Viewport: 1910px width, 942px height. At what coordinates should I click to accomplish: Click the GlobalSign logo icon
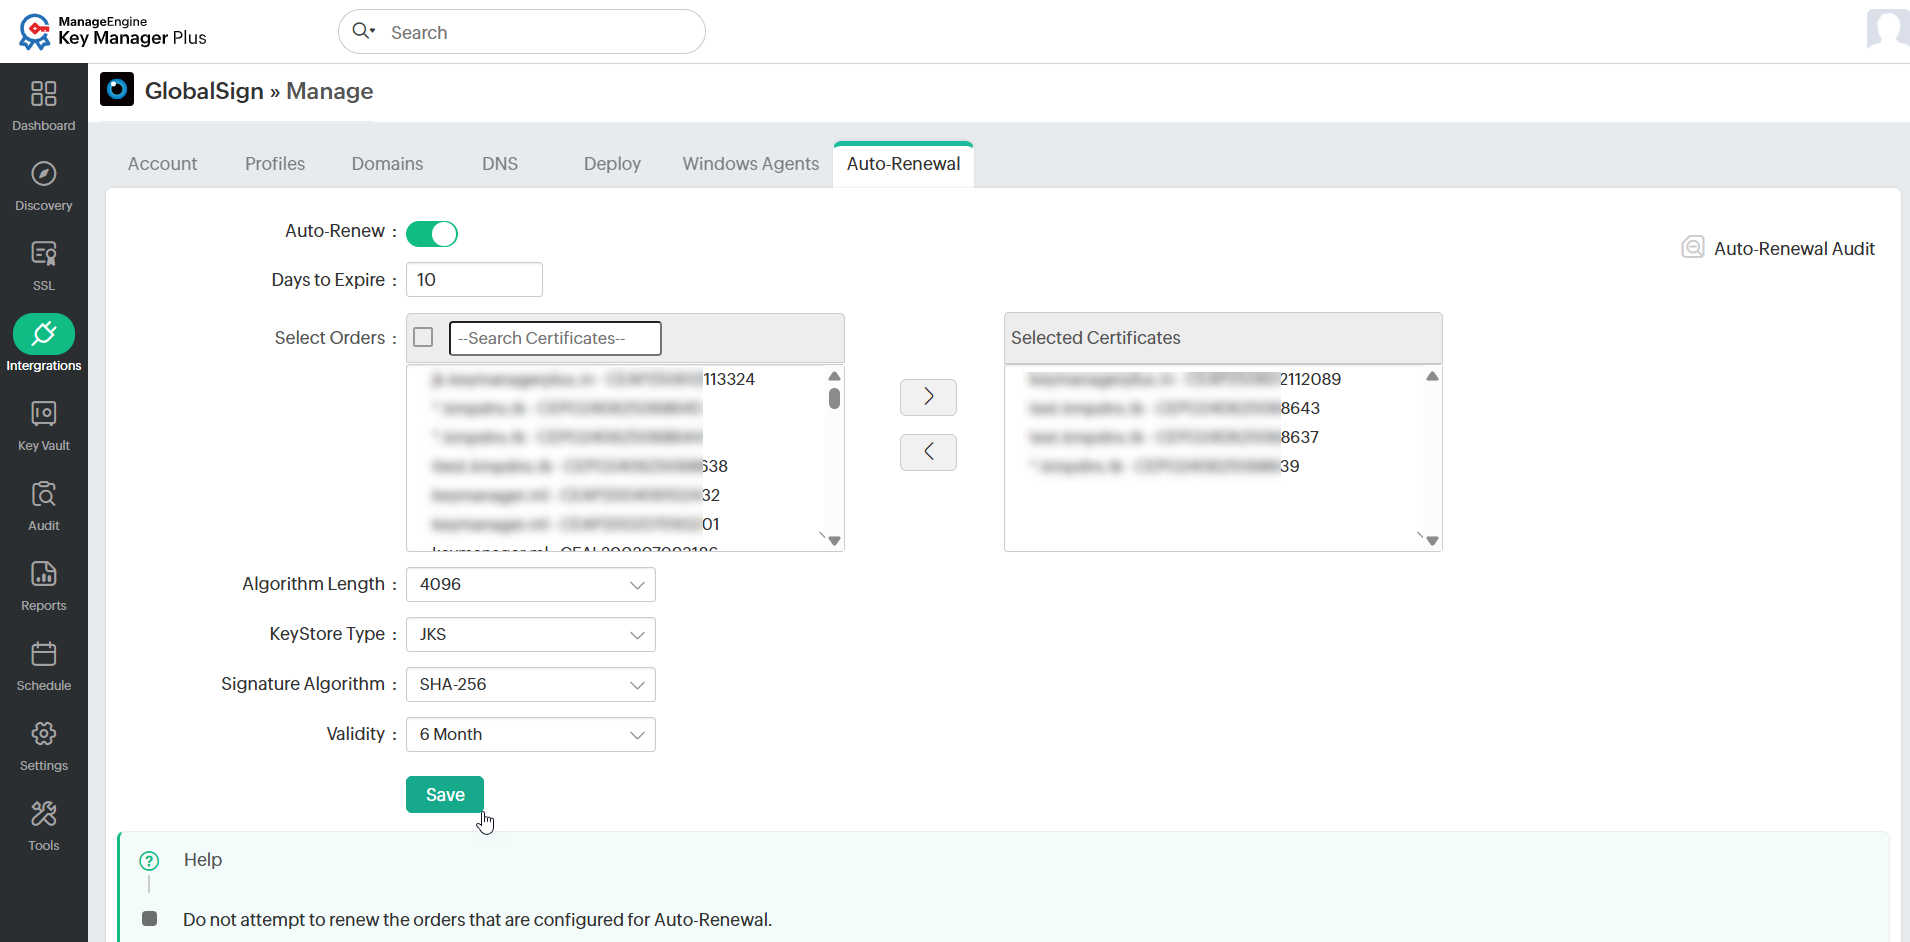(x=117, y=89)
